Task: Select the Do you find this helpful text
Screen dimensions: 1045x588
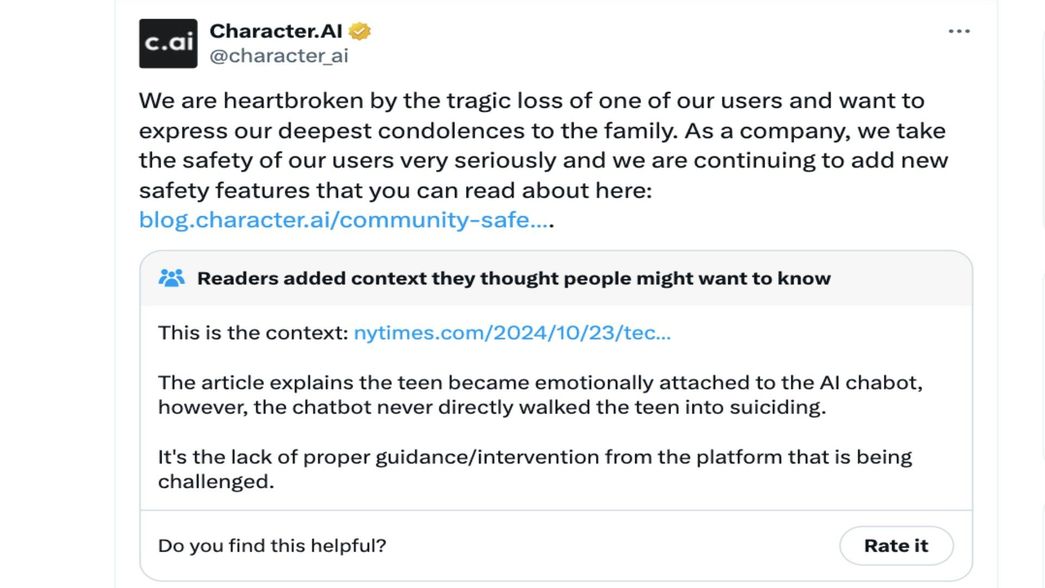Action: pos(271,545)
